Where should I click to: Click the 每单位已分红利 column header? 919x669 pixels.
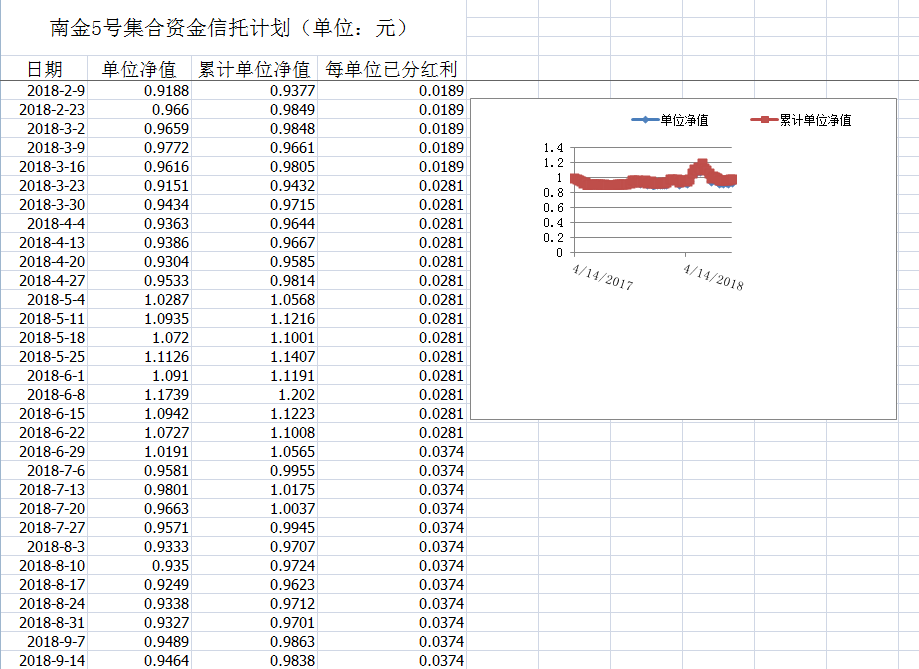(392, 69)
